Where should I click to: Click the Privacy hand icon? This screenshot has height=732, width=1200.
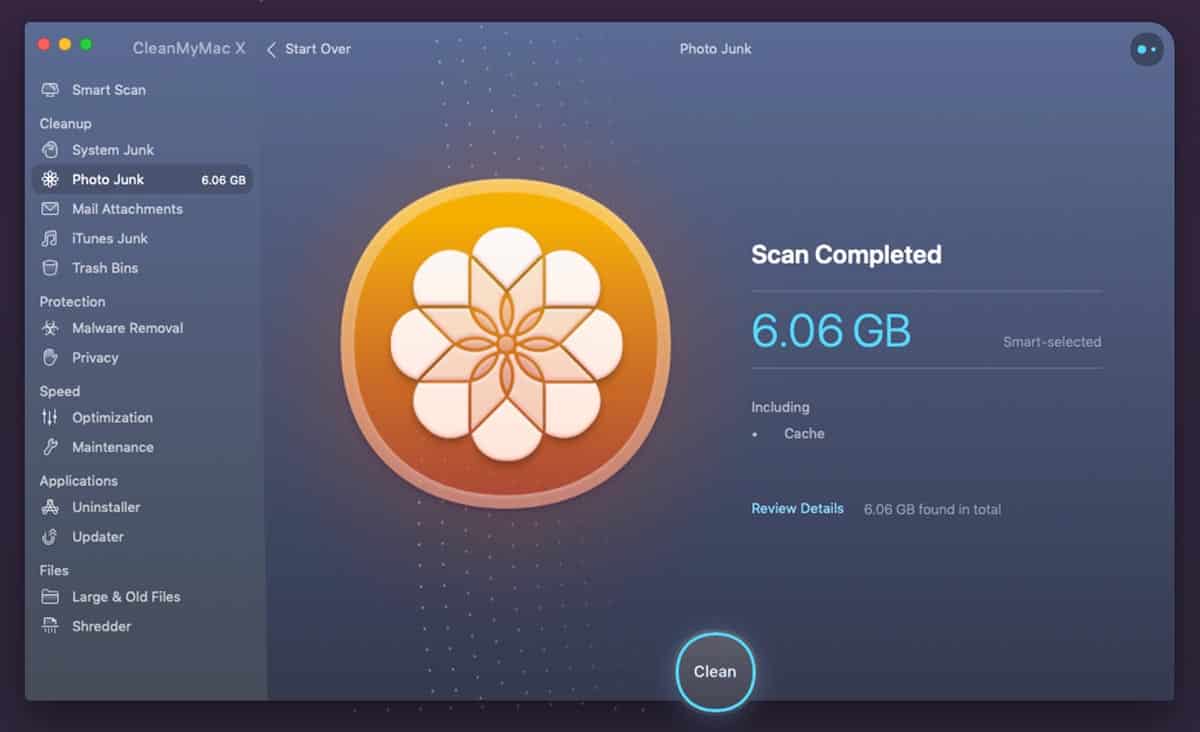click(50, 358)
